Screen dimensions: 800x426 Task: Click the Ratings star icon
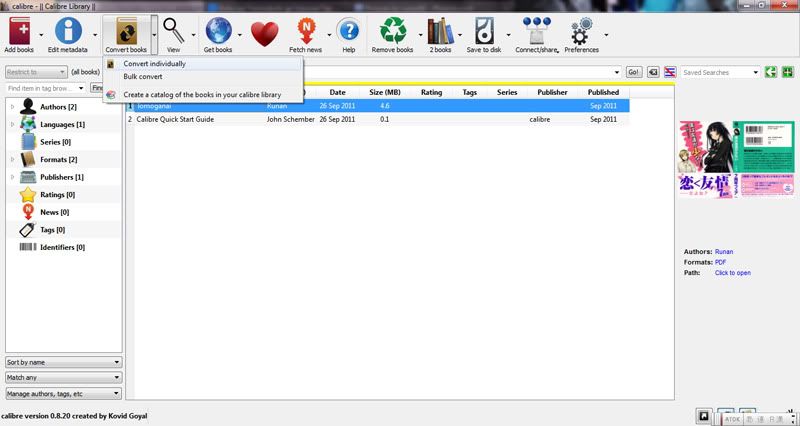coord(28,194)
